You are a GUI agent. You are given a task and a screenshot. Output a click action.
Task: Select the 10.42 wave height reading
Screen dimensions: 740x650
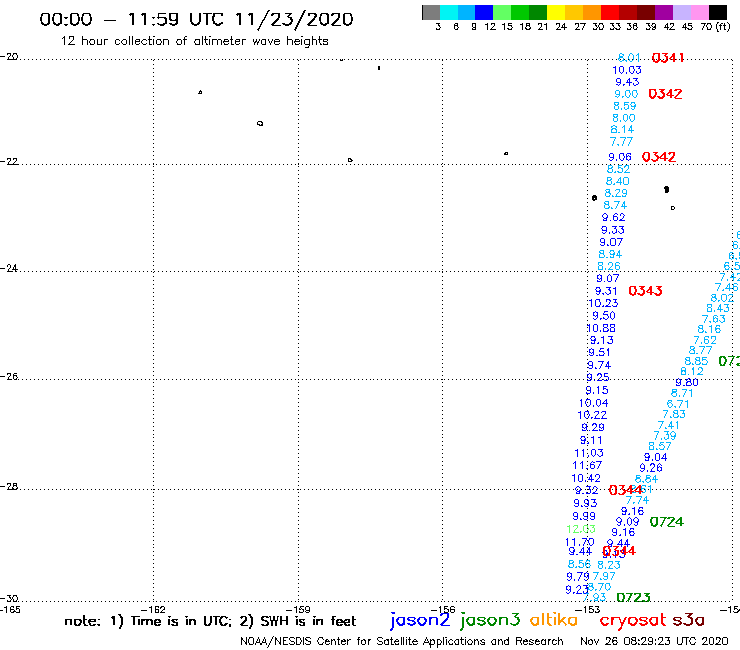586,478
